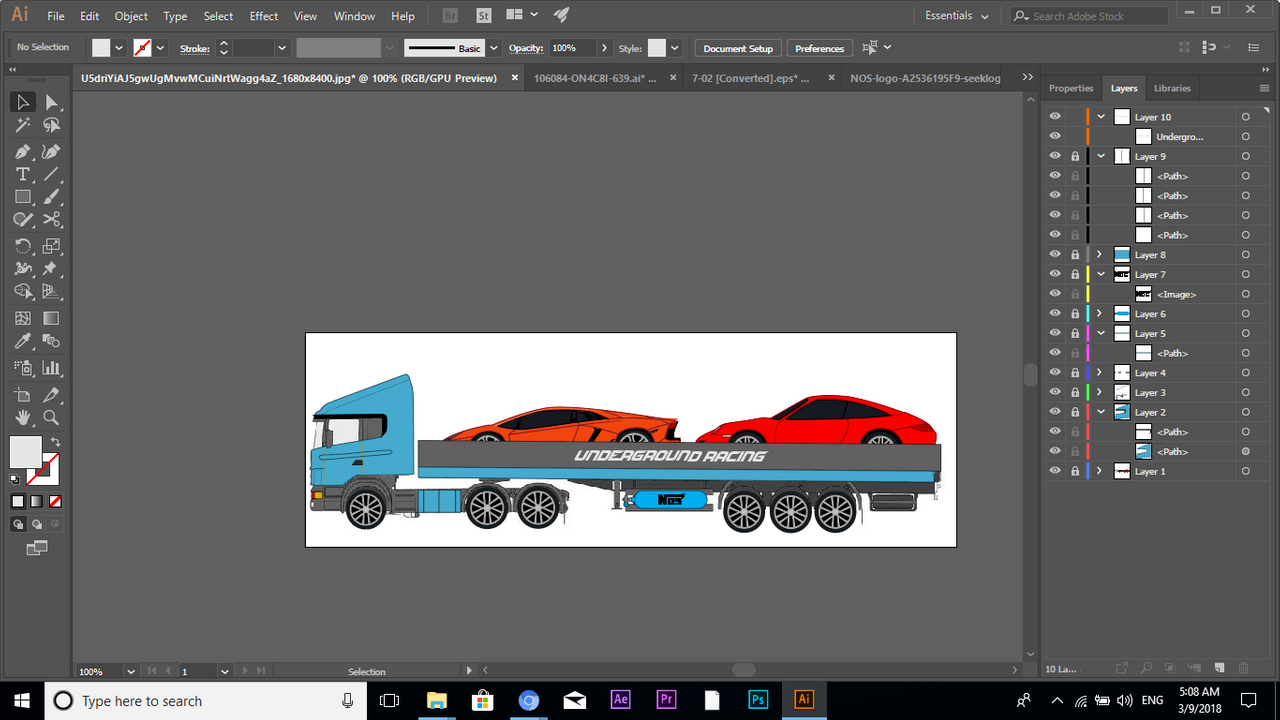1280x720 pixels.
Task: Open the Window menu
Action: point(354,16)
